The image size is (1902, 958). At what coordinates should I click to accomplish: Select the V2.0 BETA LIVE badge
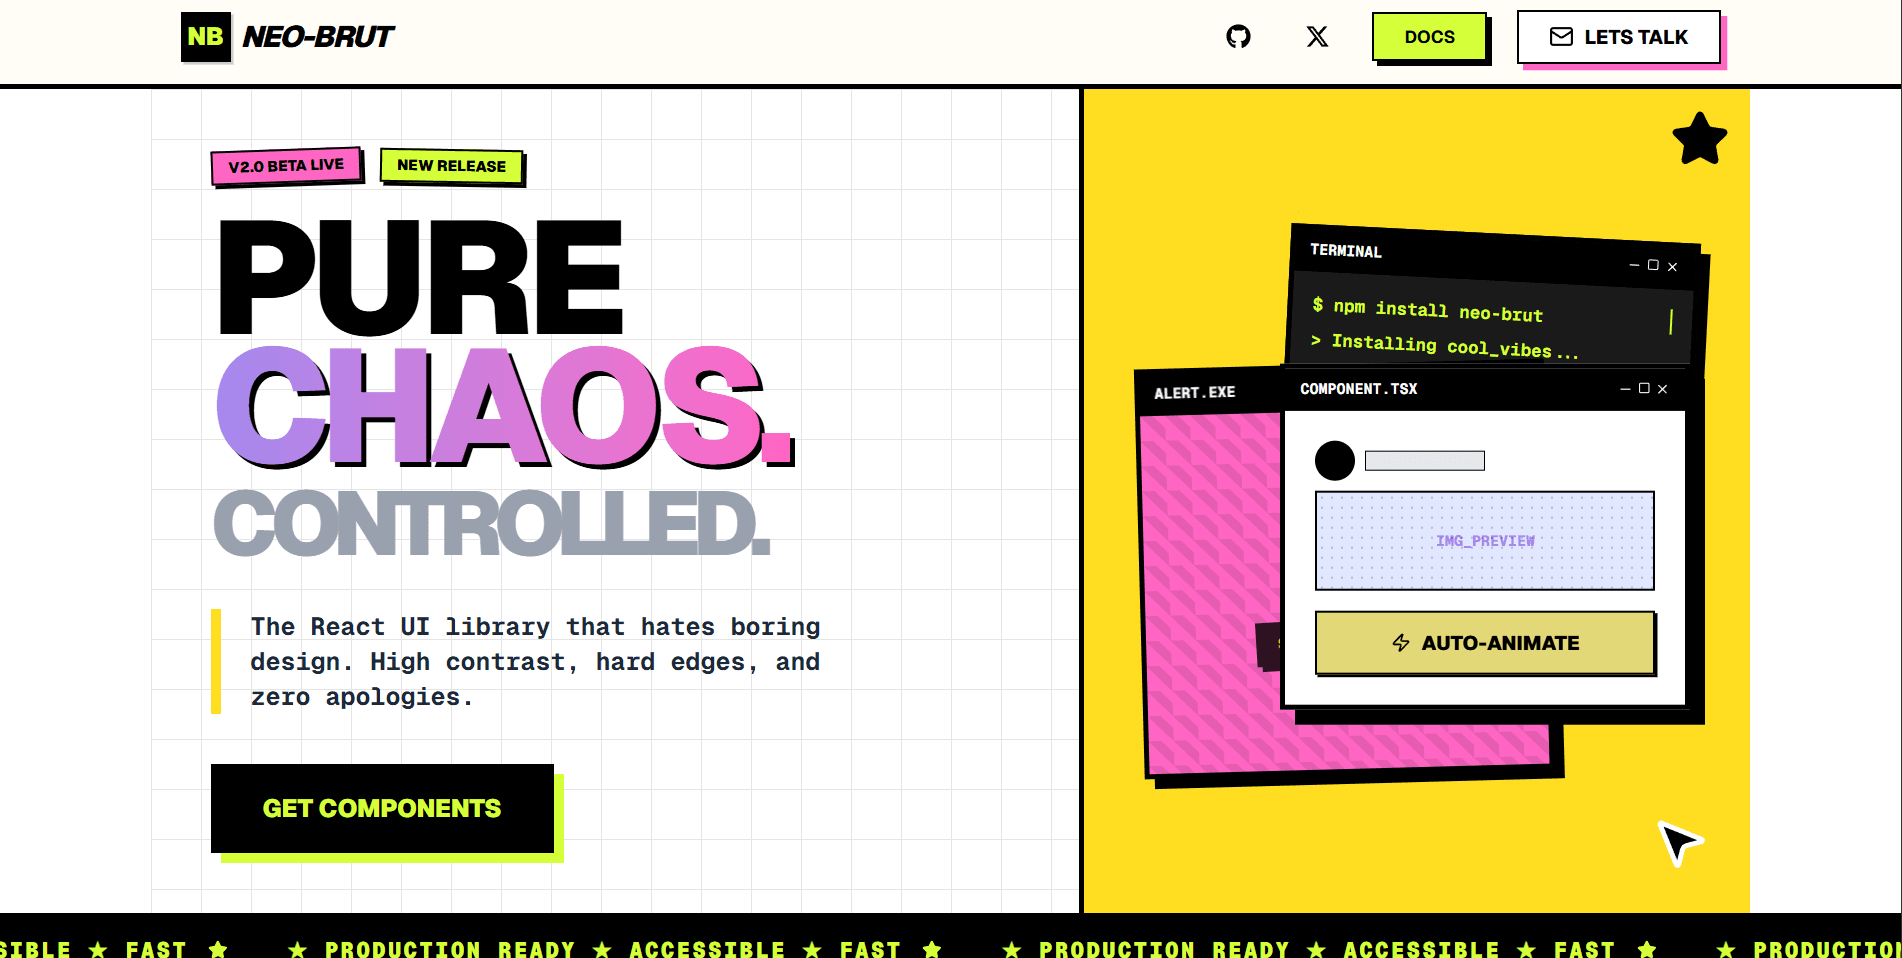(286, 166)
